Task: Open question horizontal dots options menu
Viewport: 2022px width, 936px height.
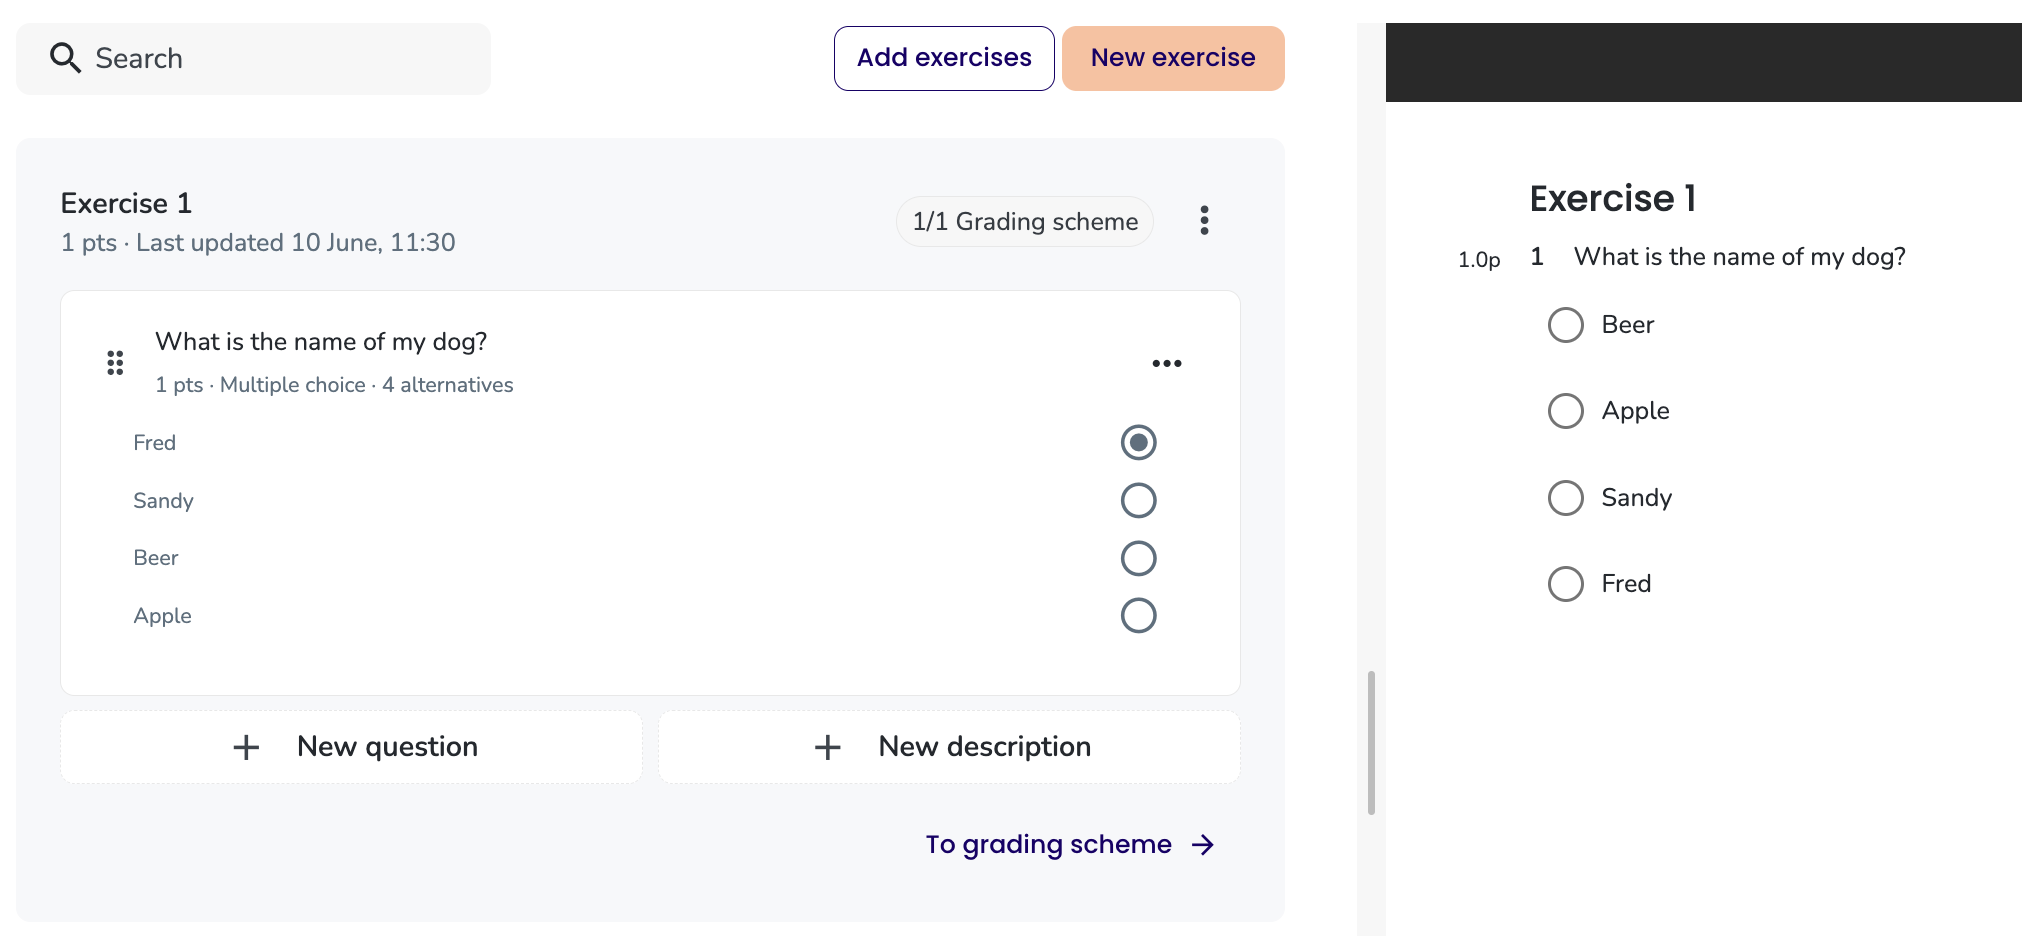Action: [1167, 363]
